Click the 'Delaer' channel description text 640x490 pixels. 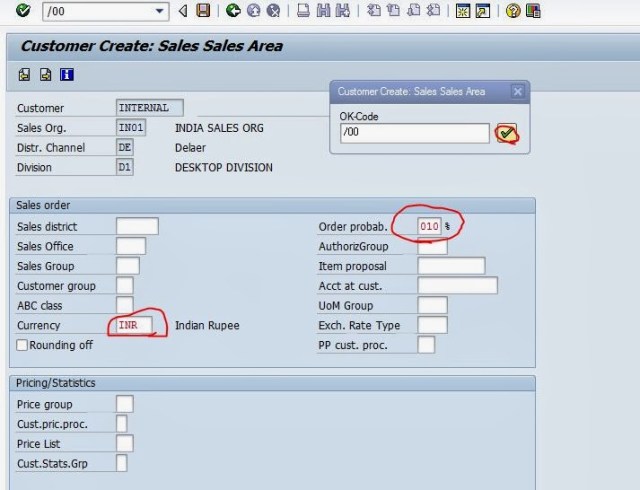click(x=190, y=148)
